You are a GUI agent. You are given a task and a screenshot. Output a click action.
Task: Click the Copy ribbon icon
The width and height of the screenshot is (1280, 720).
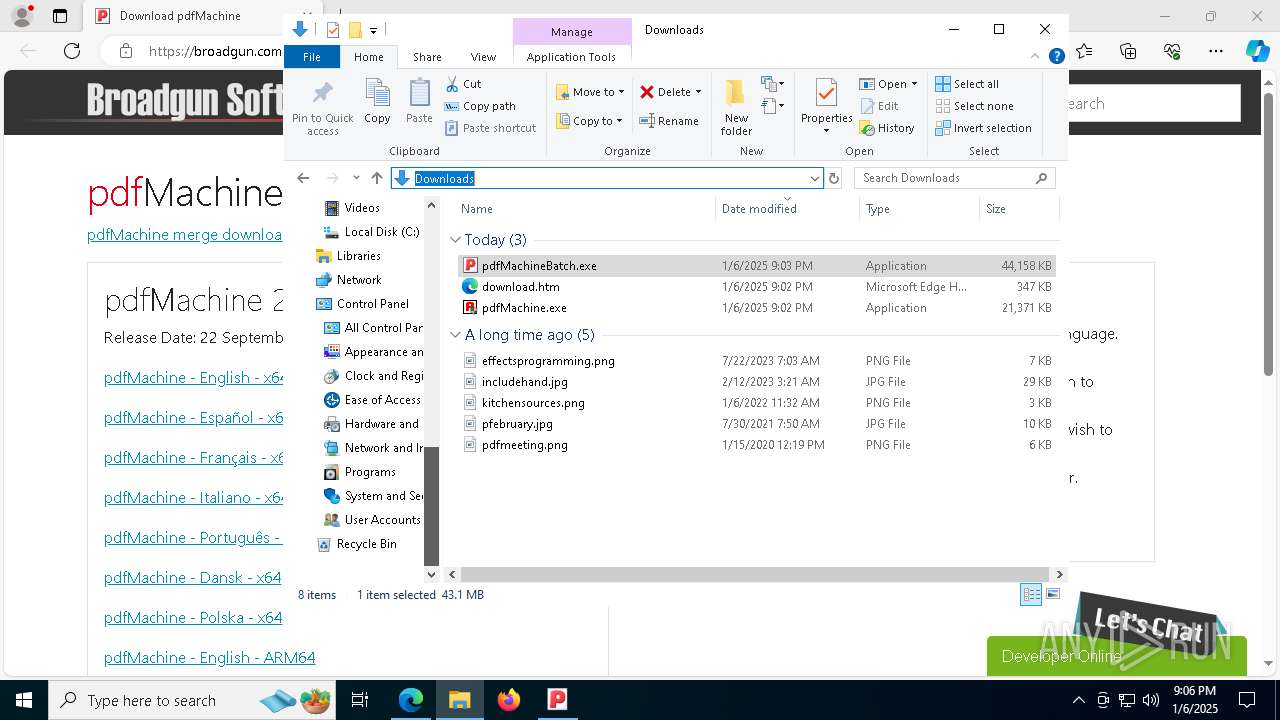377,93
